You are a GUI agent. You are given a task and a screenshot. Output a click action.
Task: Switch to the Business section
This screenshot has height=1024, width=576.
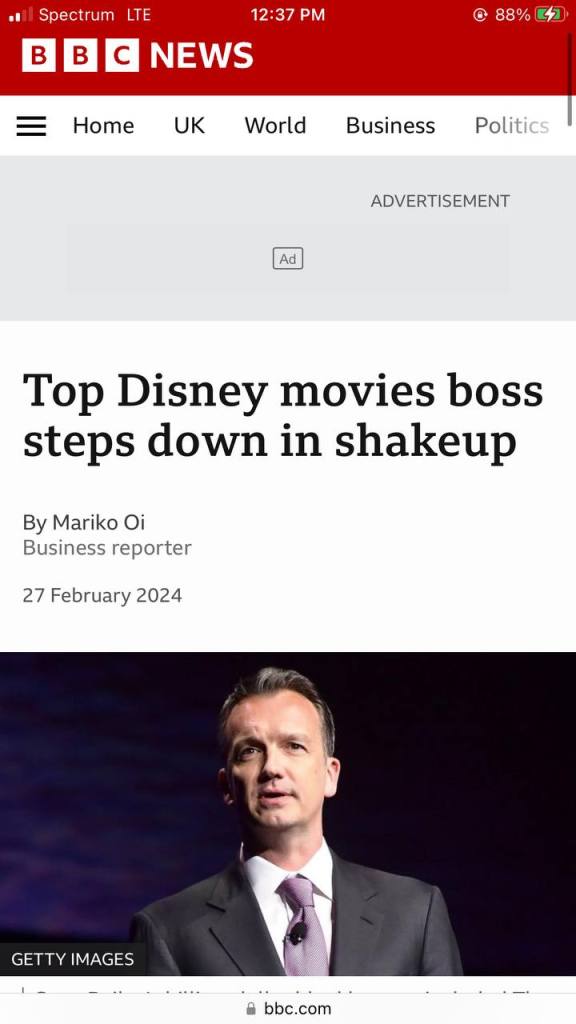pos(390,125)
